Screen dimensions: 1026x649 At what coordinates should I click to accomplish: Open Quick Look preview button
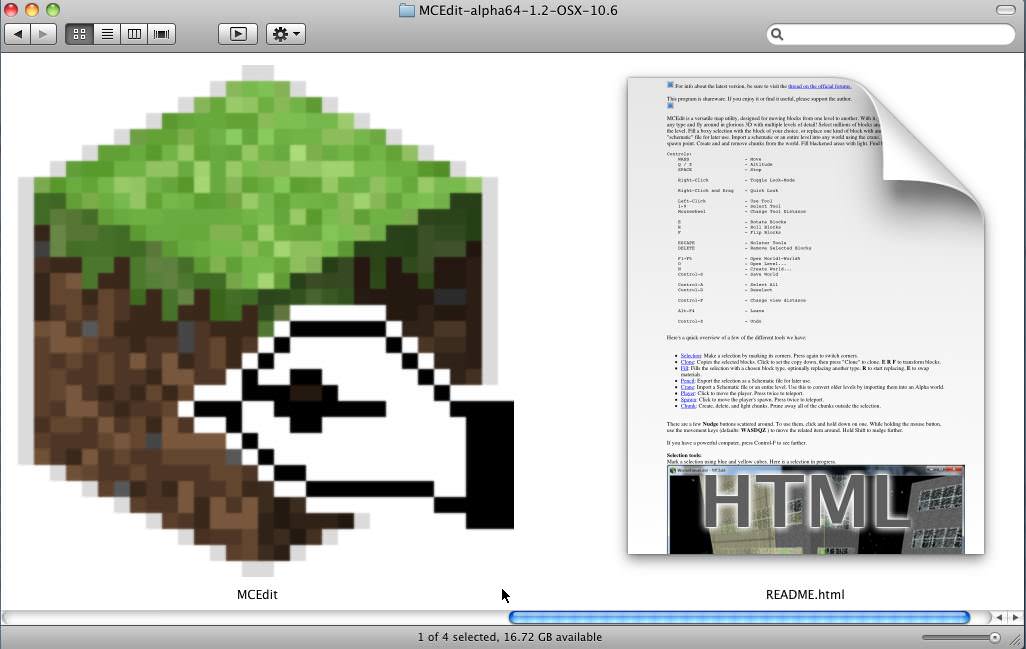click(238, 34)
